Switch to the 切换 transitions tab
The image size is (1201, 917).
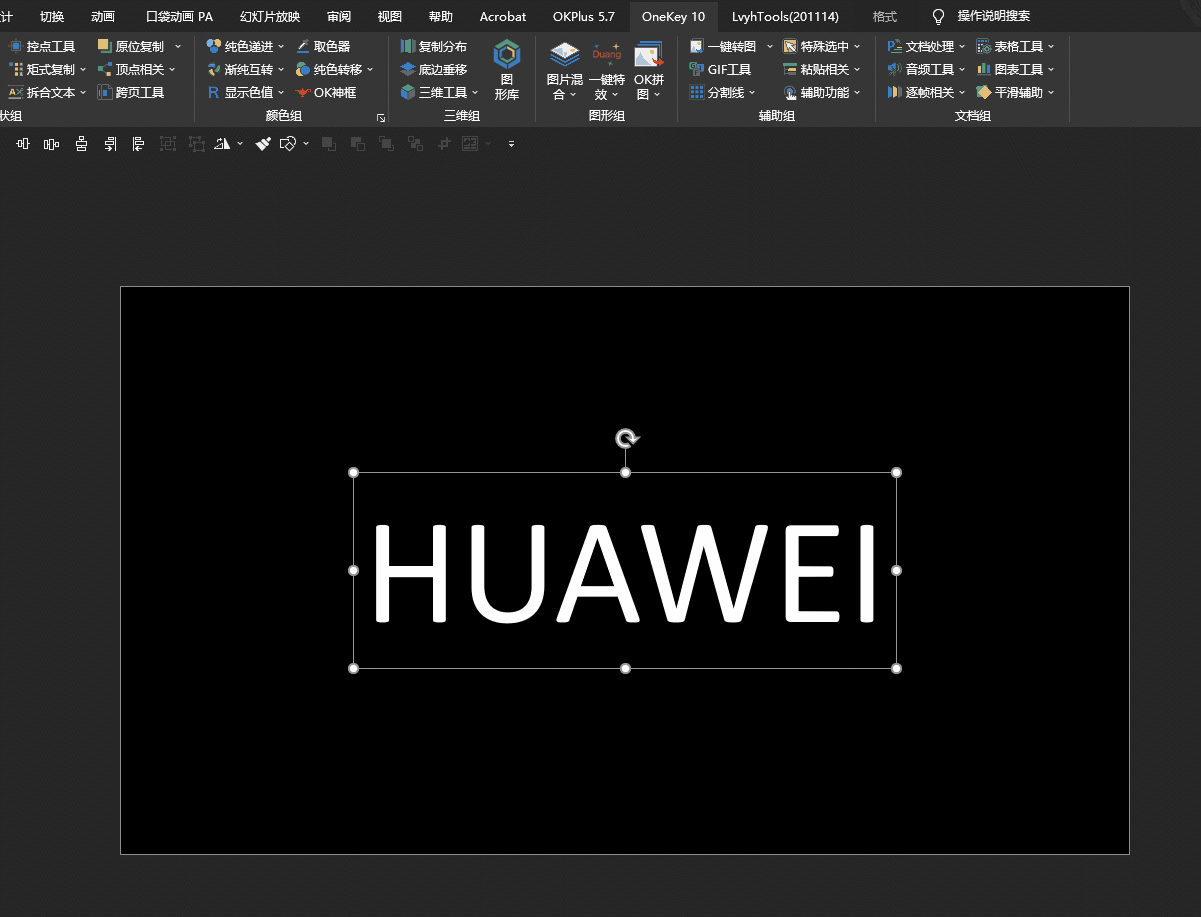coord(52,16)
